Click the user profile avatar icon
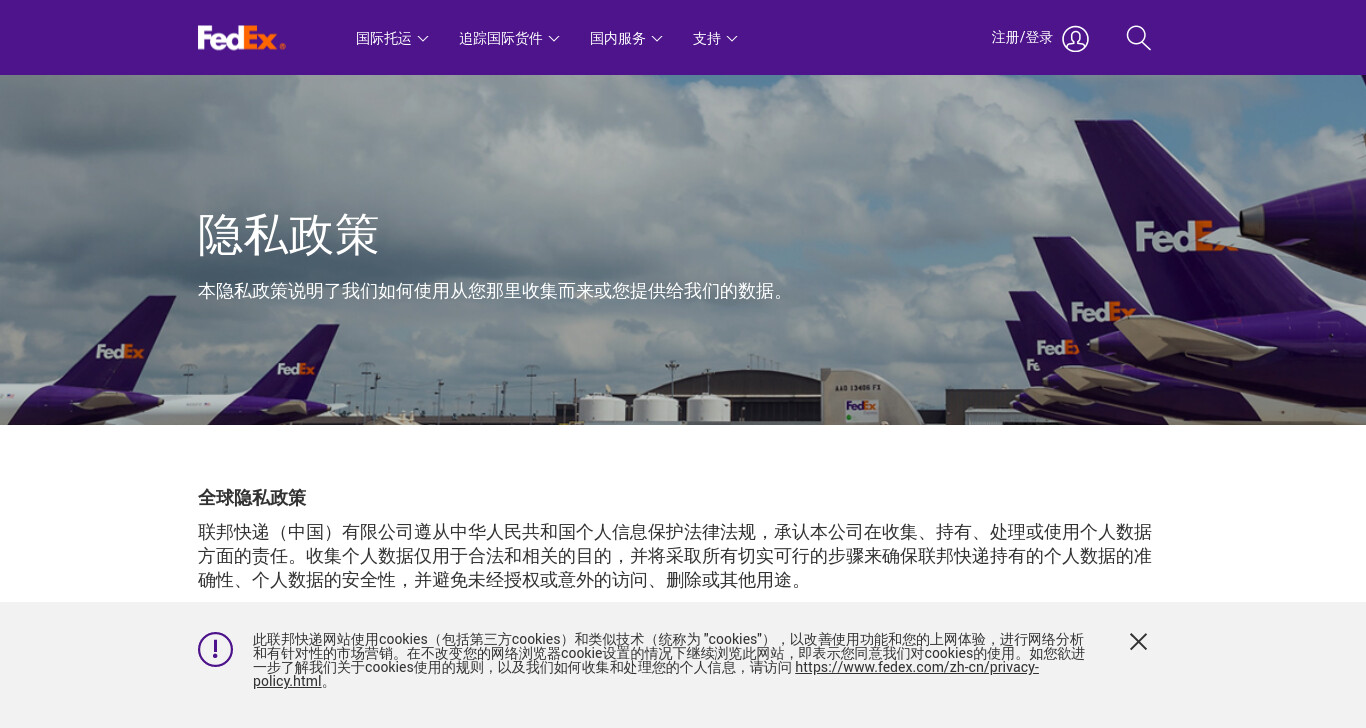 tap(1075, 39)
